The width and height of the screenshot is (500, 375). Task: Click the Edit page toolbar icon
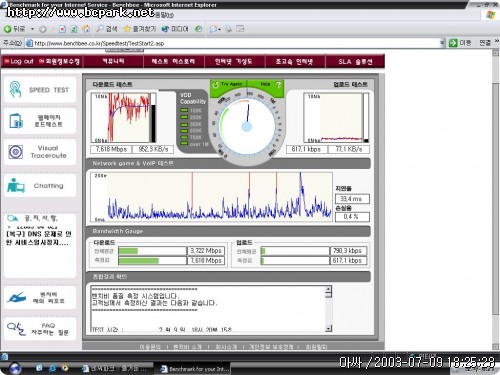point(240,29)
